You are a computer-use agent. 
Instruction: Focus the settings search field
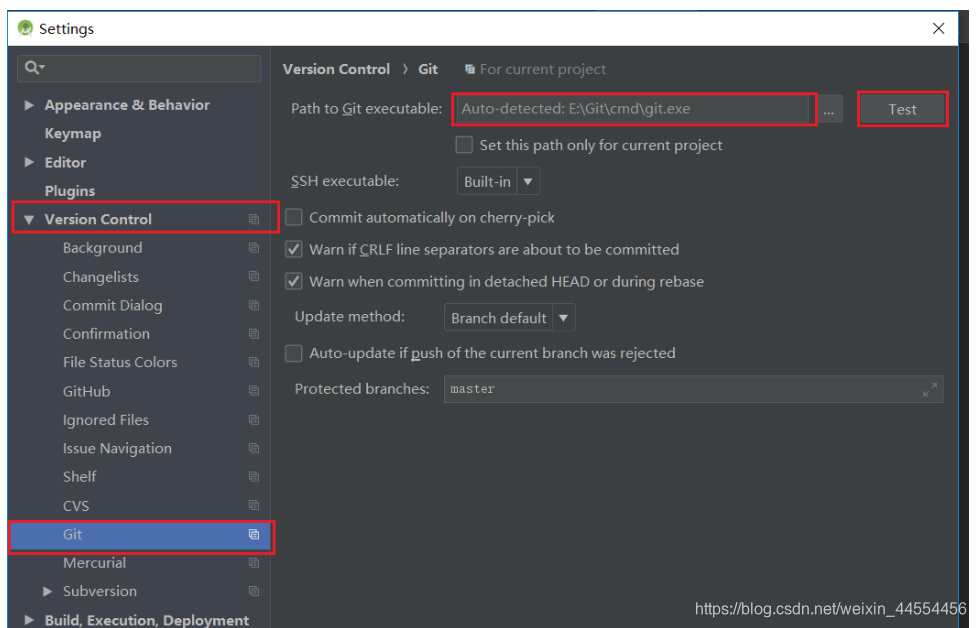point(139,68)
